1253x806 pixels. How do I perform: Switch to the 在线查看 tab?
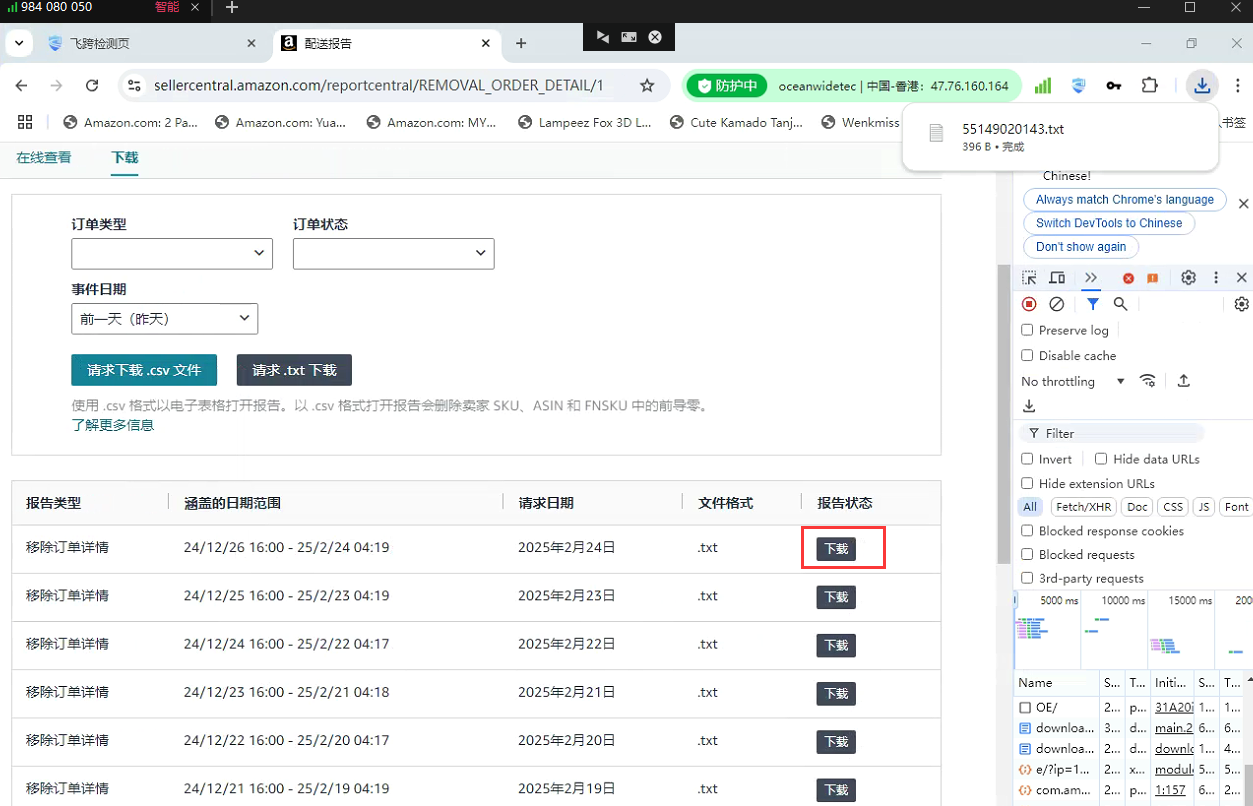(44, 158)
